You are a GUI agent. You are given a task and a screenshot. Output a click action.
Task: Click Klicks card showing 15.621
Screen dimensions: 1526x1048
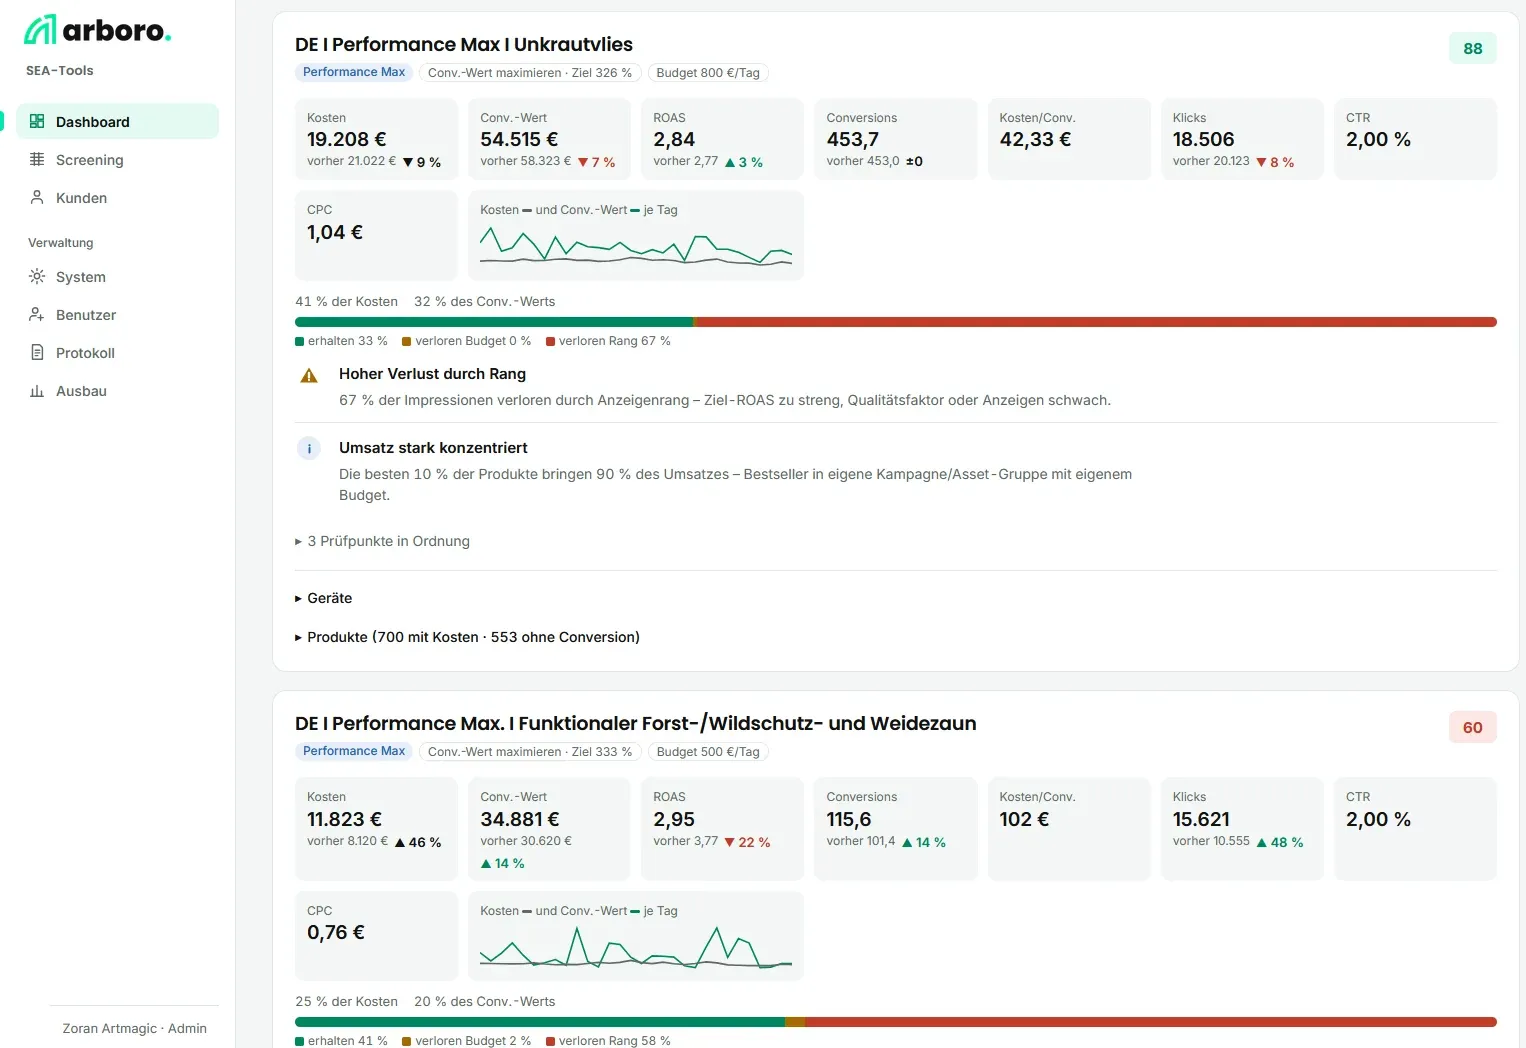coord(1242,829)
